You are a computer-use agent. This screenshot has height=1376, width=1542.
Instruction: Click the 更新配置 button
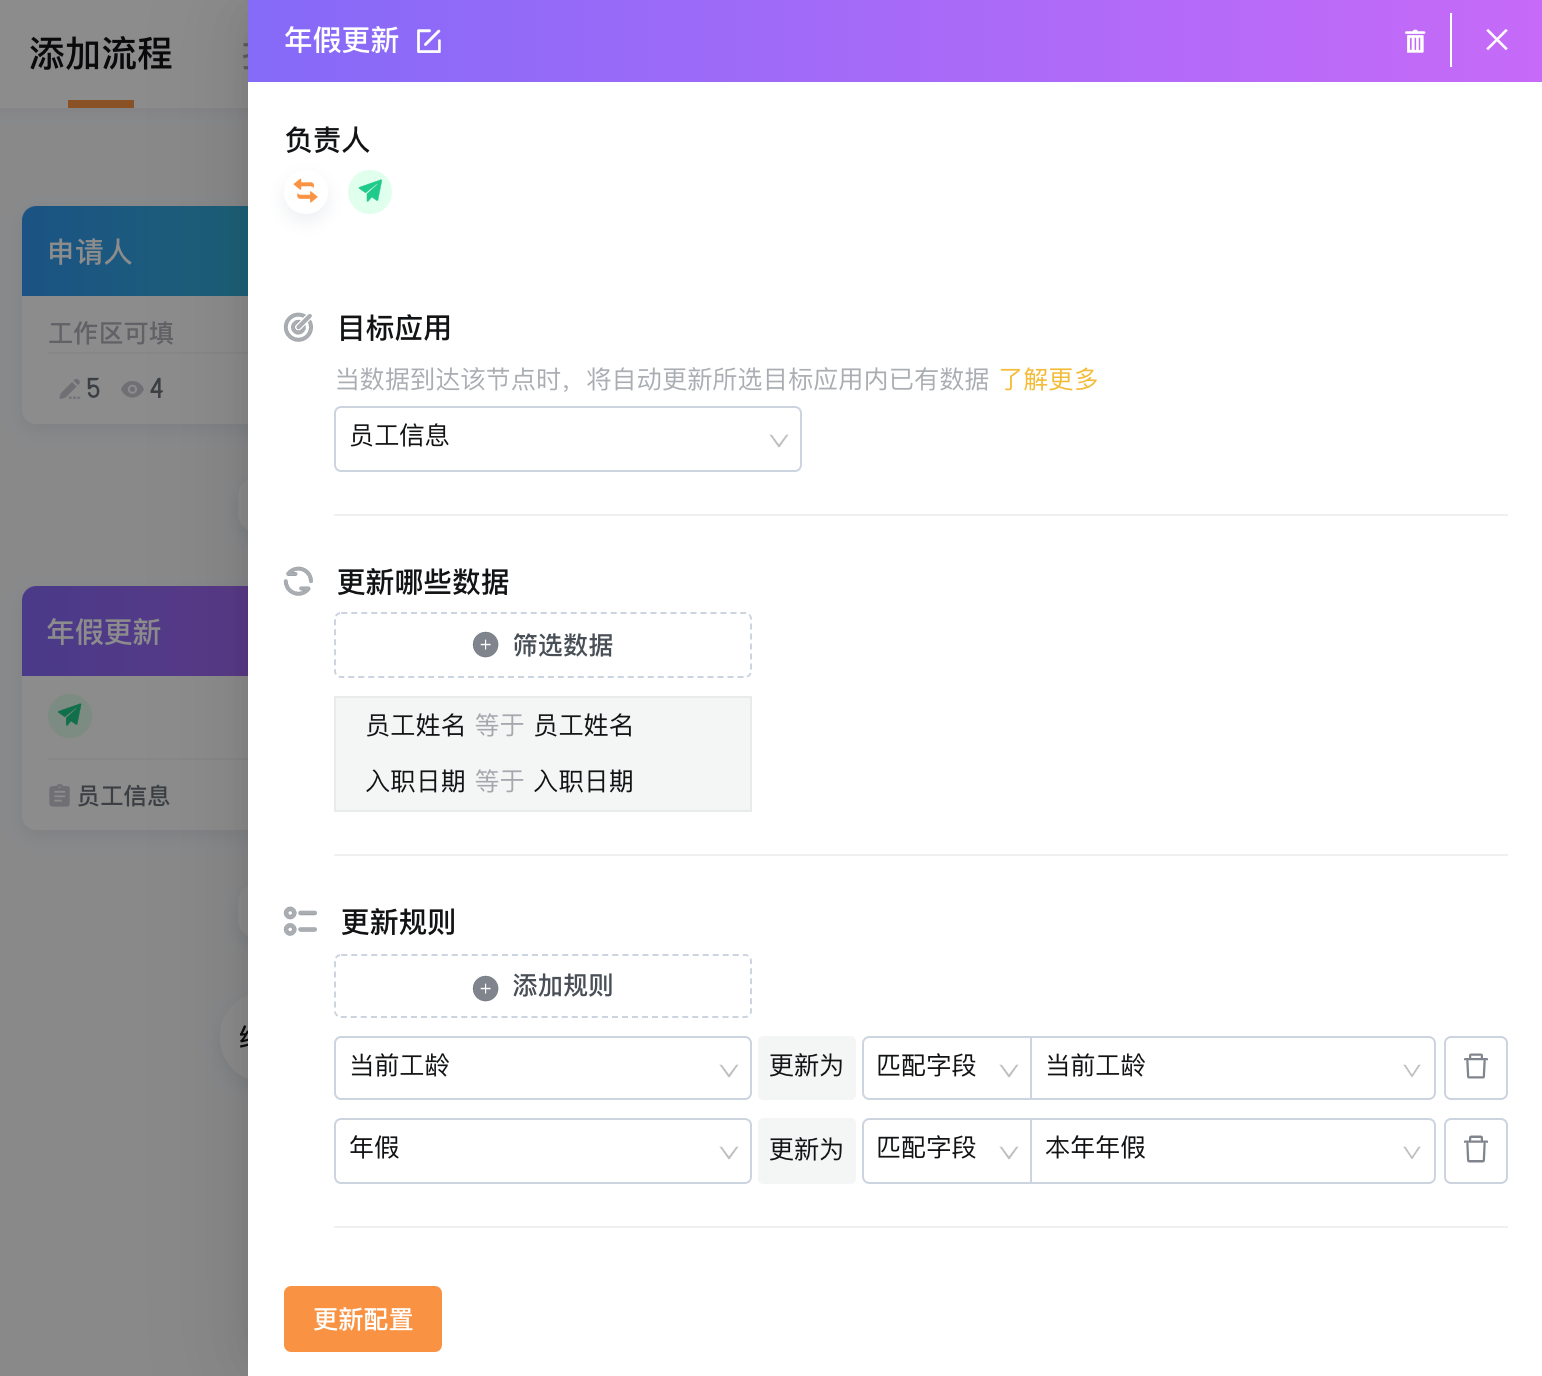pos(363,1319)
